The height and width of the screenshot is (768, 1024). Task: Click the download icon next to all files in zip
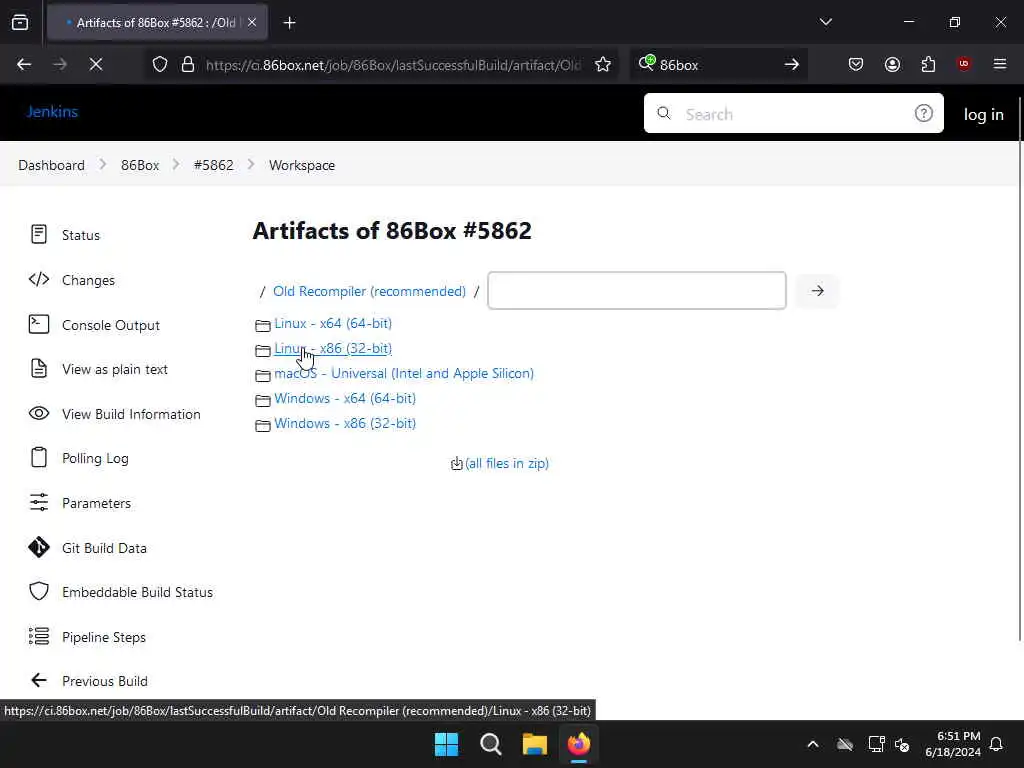(456, 464)
